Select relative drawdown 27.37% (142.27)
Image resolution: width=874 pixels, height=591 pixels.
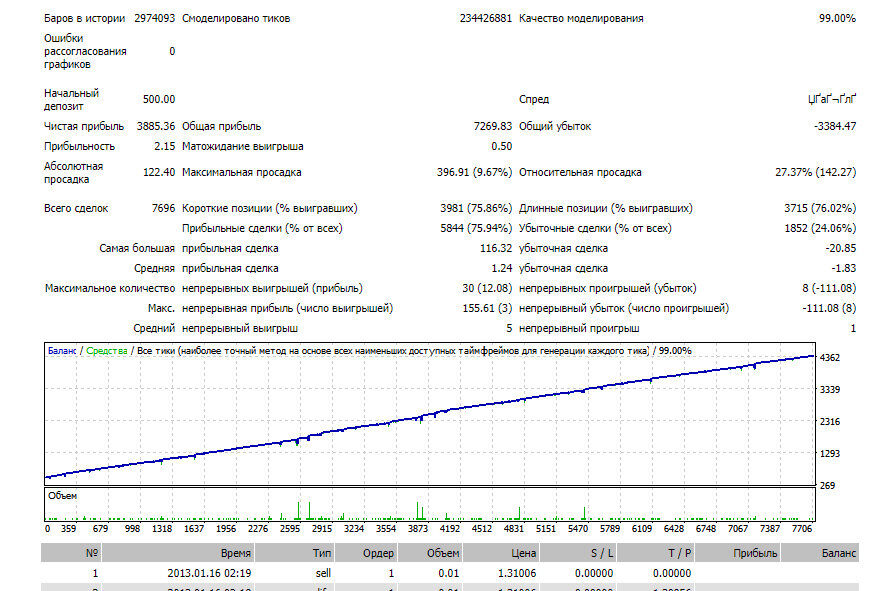(x=815, y=172)
